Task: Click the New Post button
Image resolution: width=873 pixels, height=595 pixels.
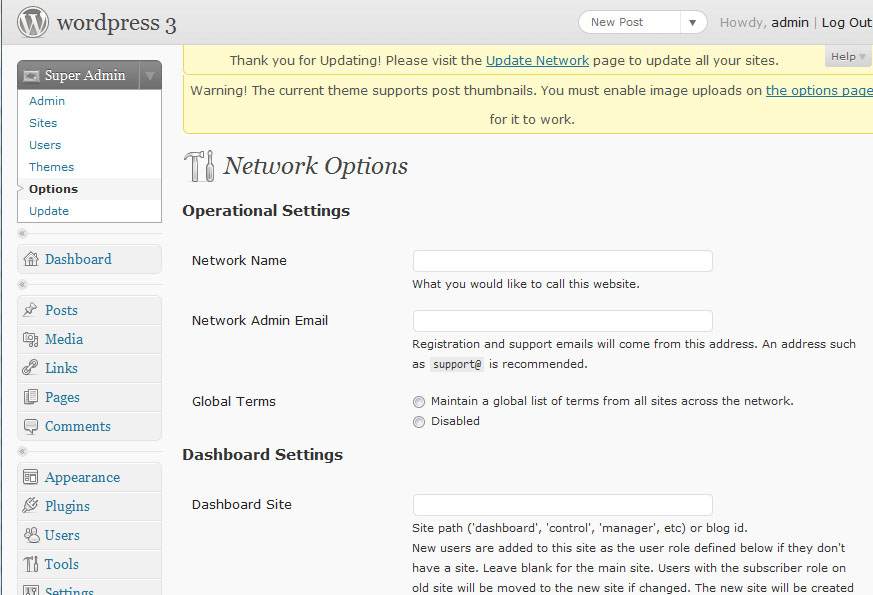Action: coord(630,22)
